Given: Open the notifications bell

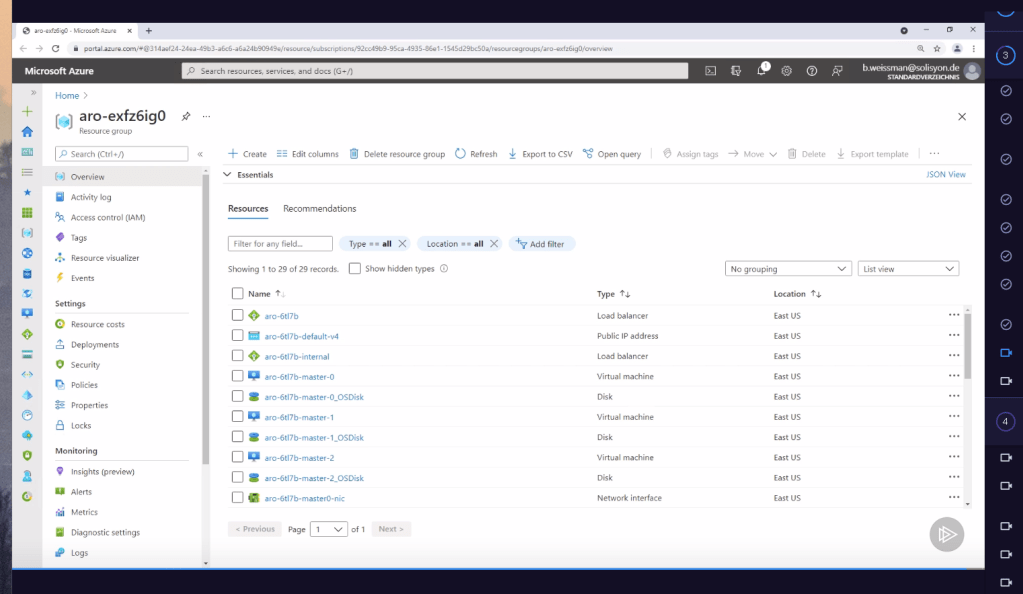Looking at the screenshot, I should [761, 70].
